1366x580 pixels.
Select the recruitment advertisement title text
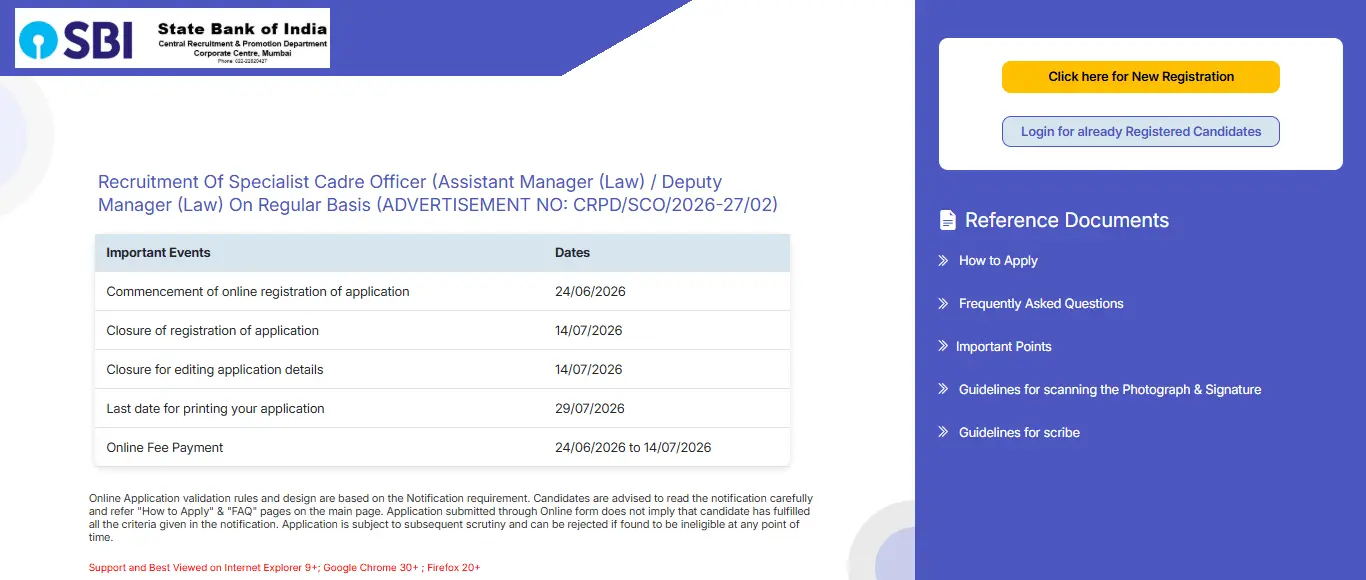click(438, 193)
